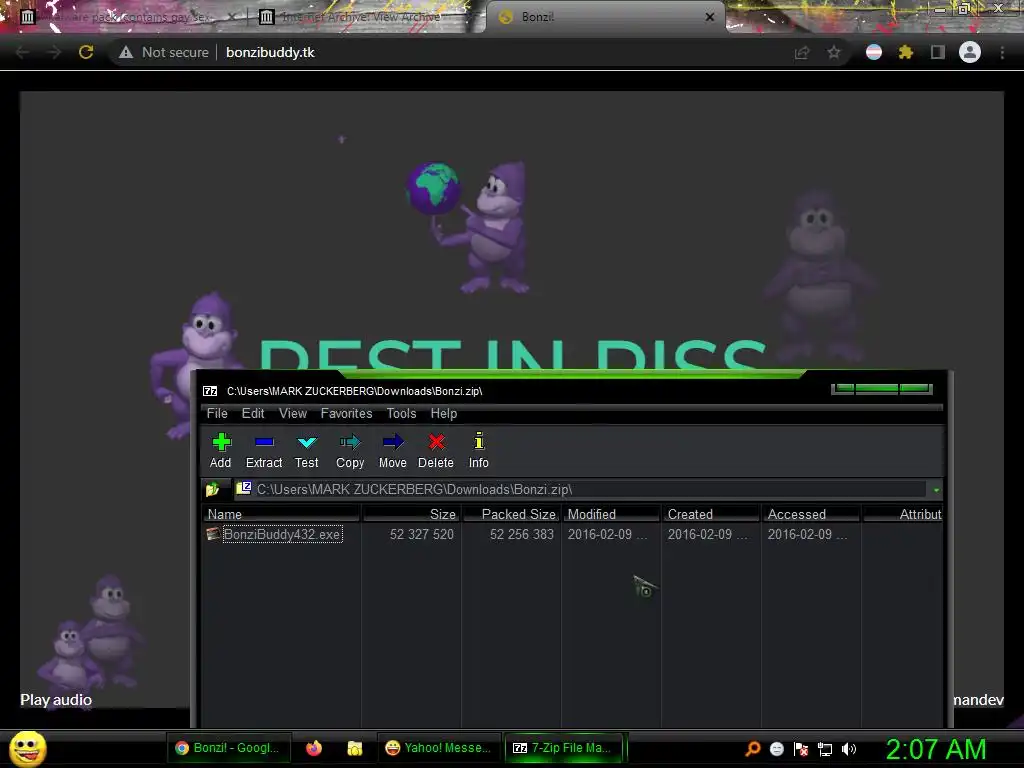Sort by the Name column header
The height and width of the screenshot is (768, 1024).
point(281,514)
